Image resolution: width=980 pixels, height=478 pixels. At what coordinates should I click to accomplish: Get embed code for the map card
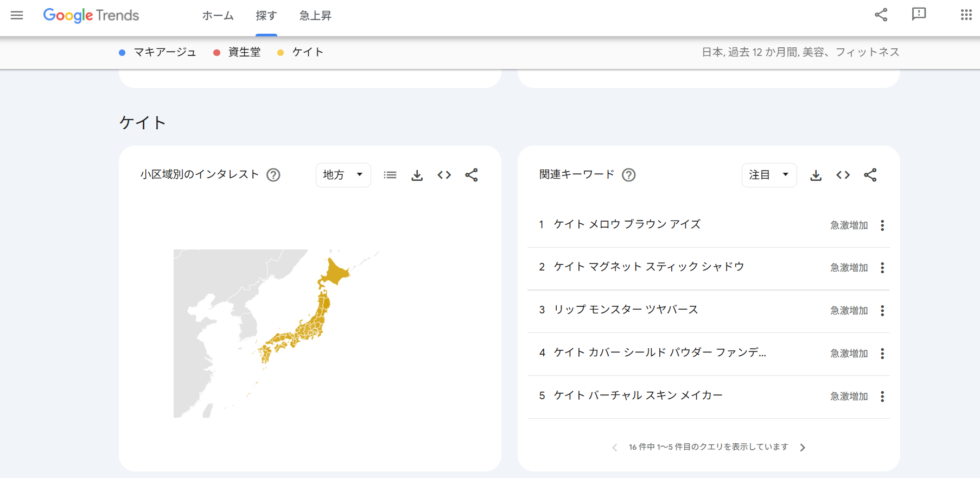pos(444,176)
